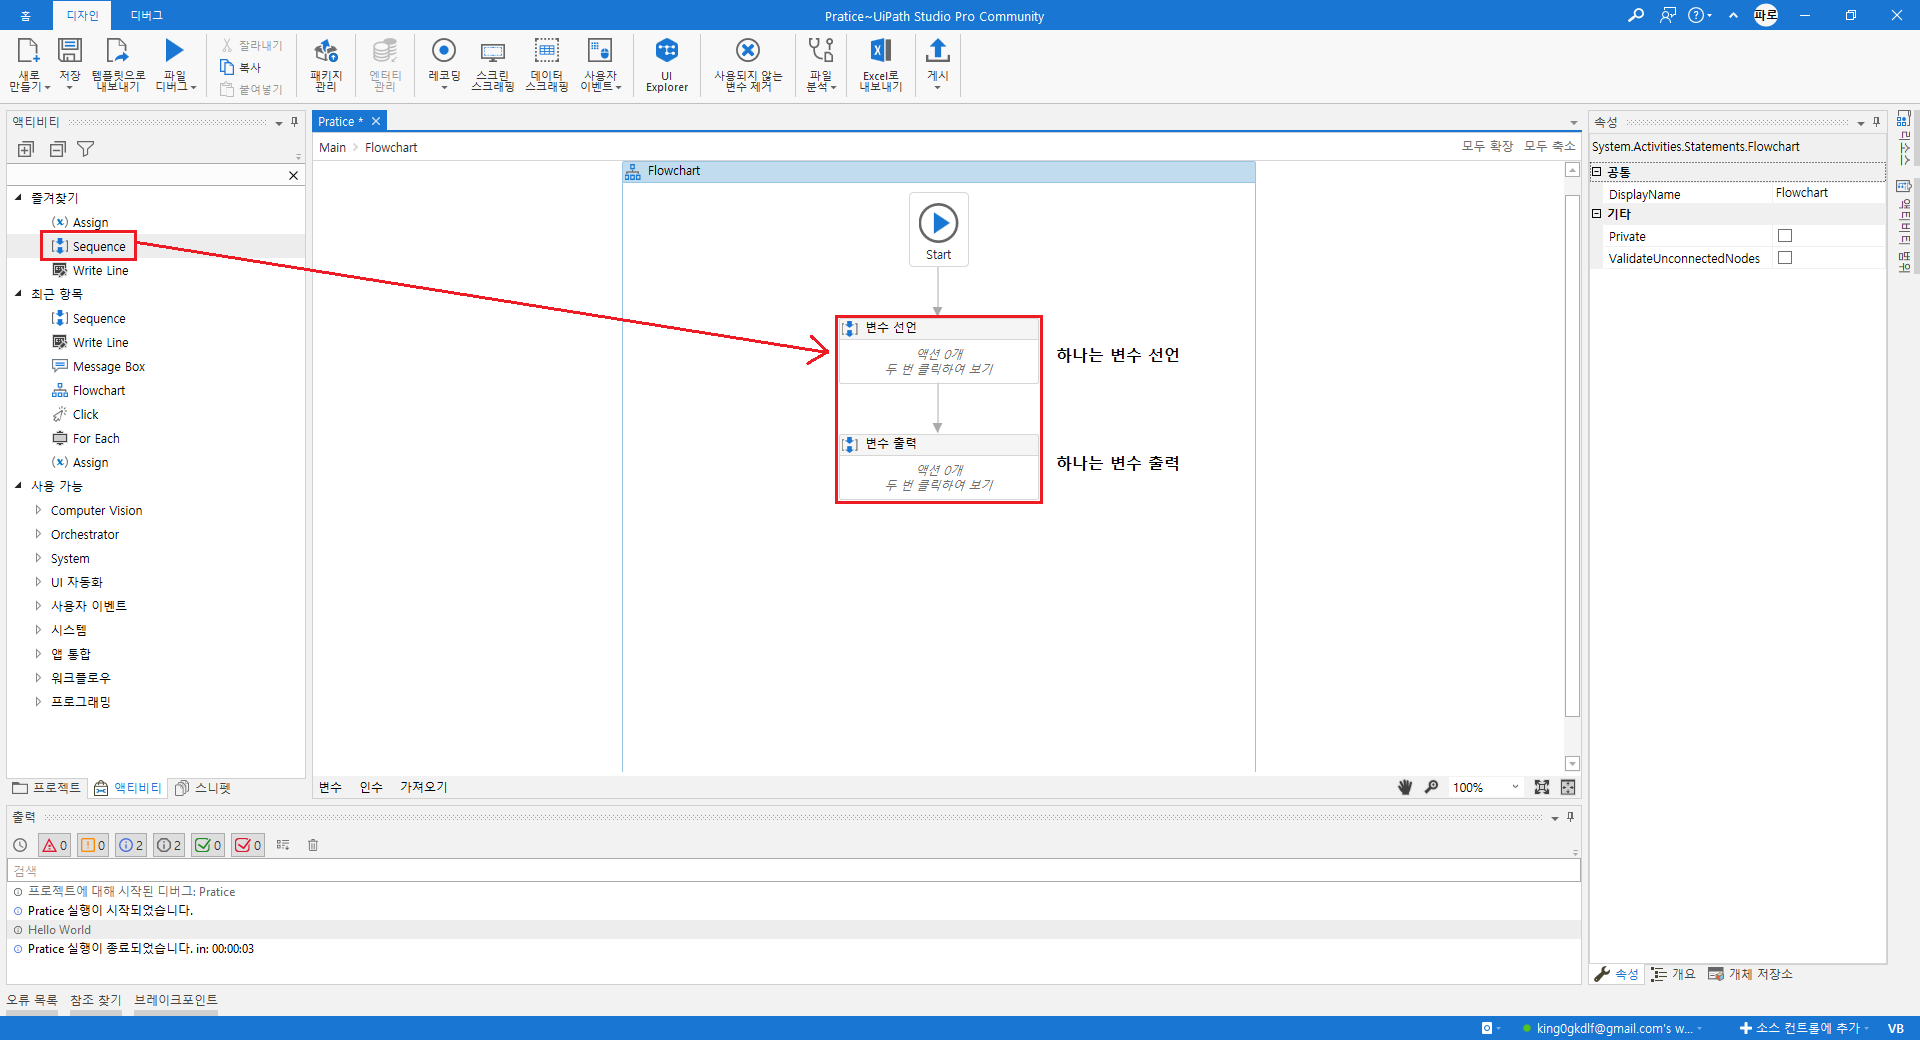Open User Events tool
This screenshot has width=1920, height=1040.
point(600,52)
